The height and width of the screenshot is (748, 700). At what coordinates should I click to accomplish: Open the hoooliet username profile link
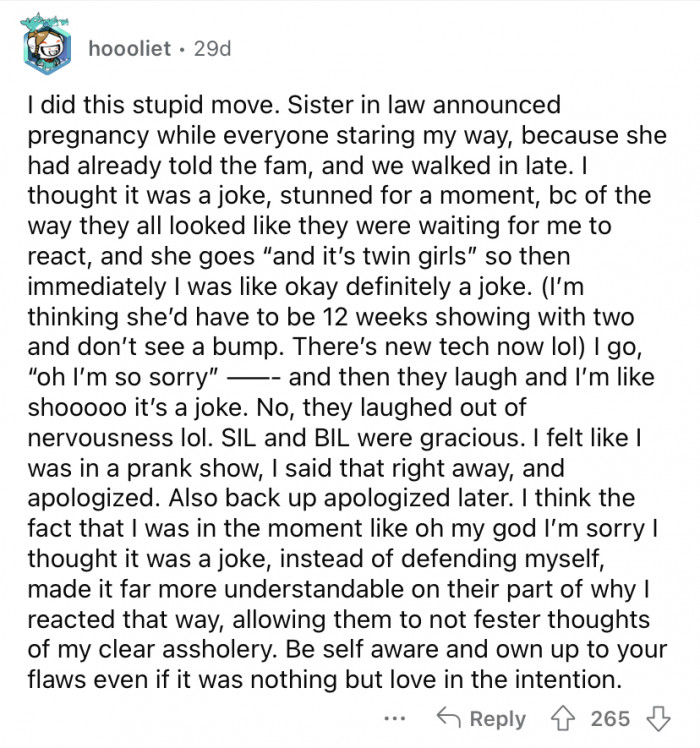[x=132, y=47]
